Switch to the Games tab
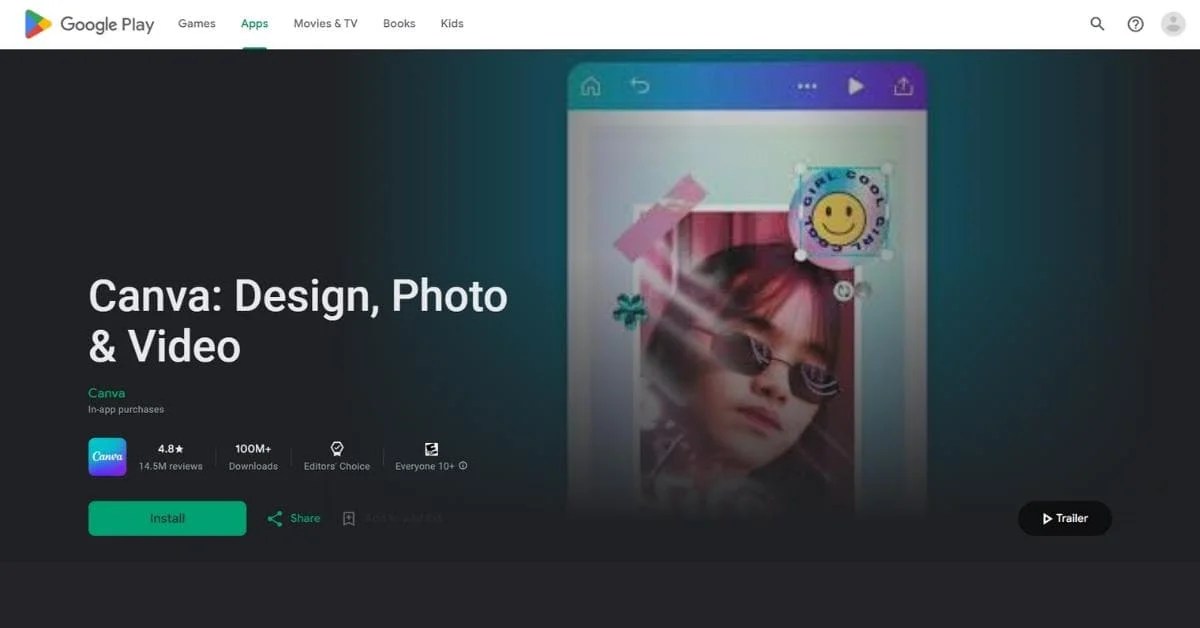 pos(196,23)
